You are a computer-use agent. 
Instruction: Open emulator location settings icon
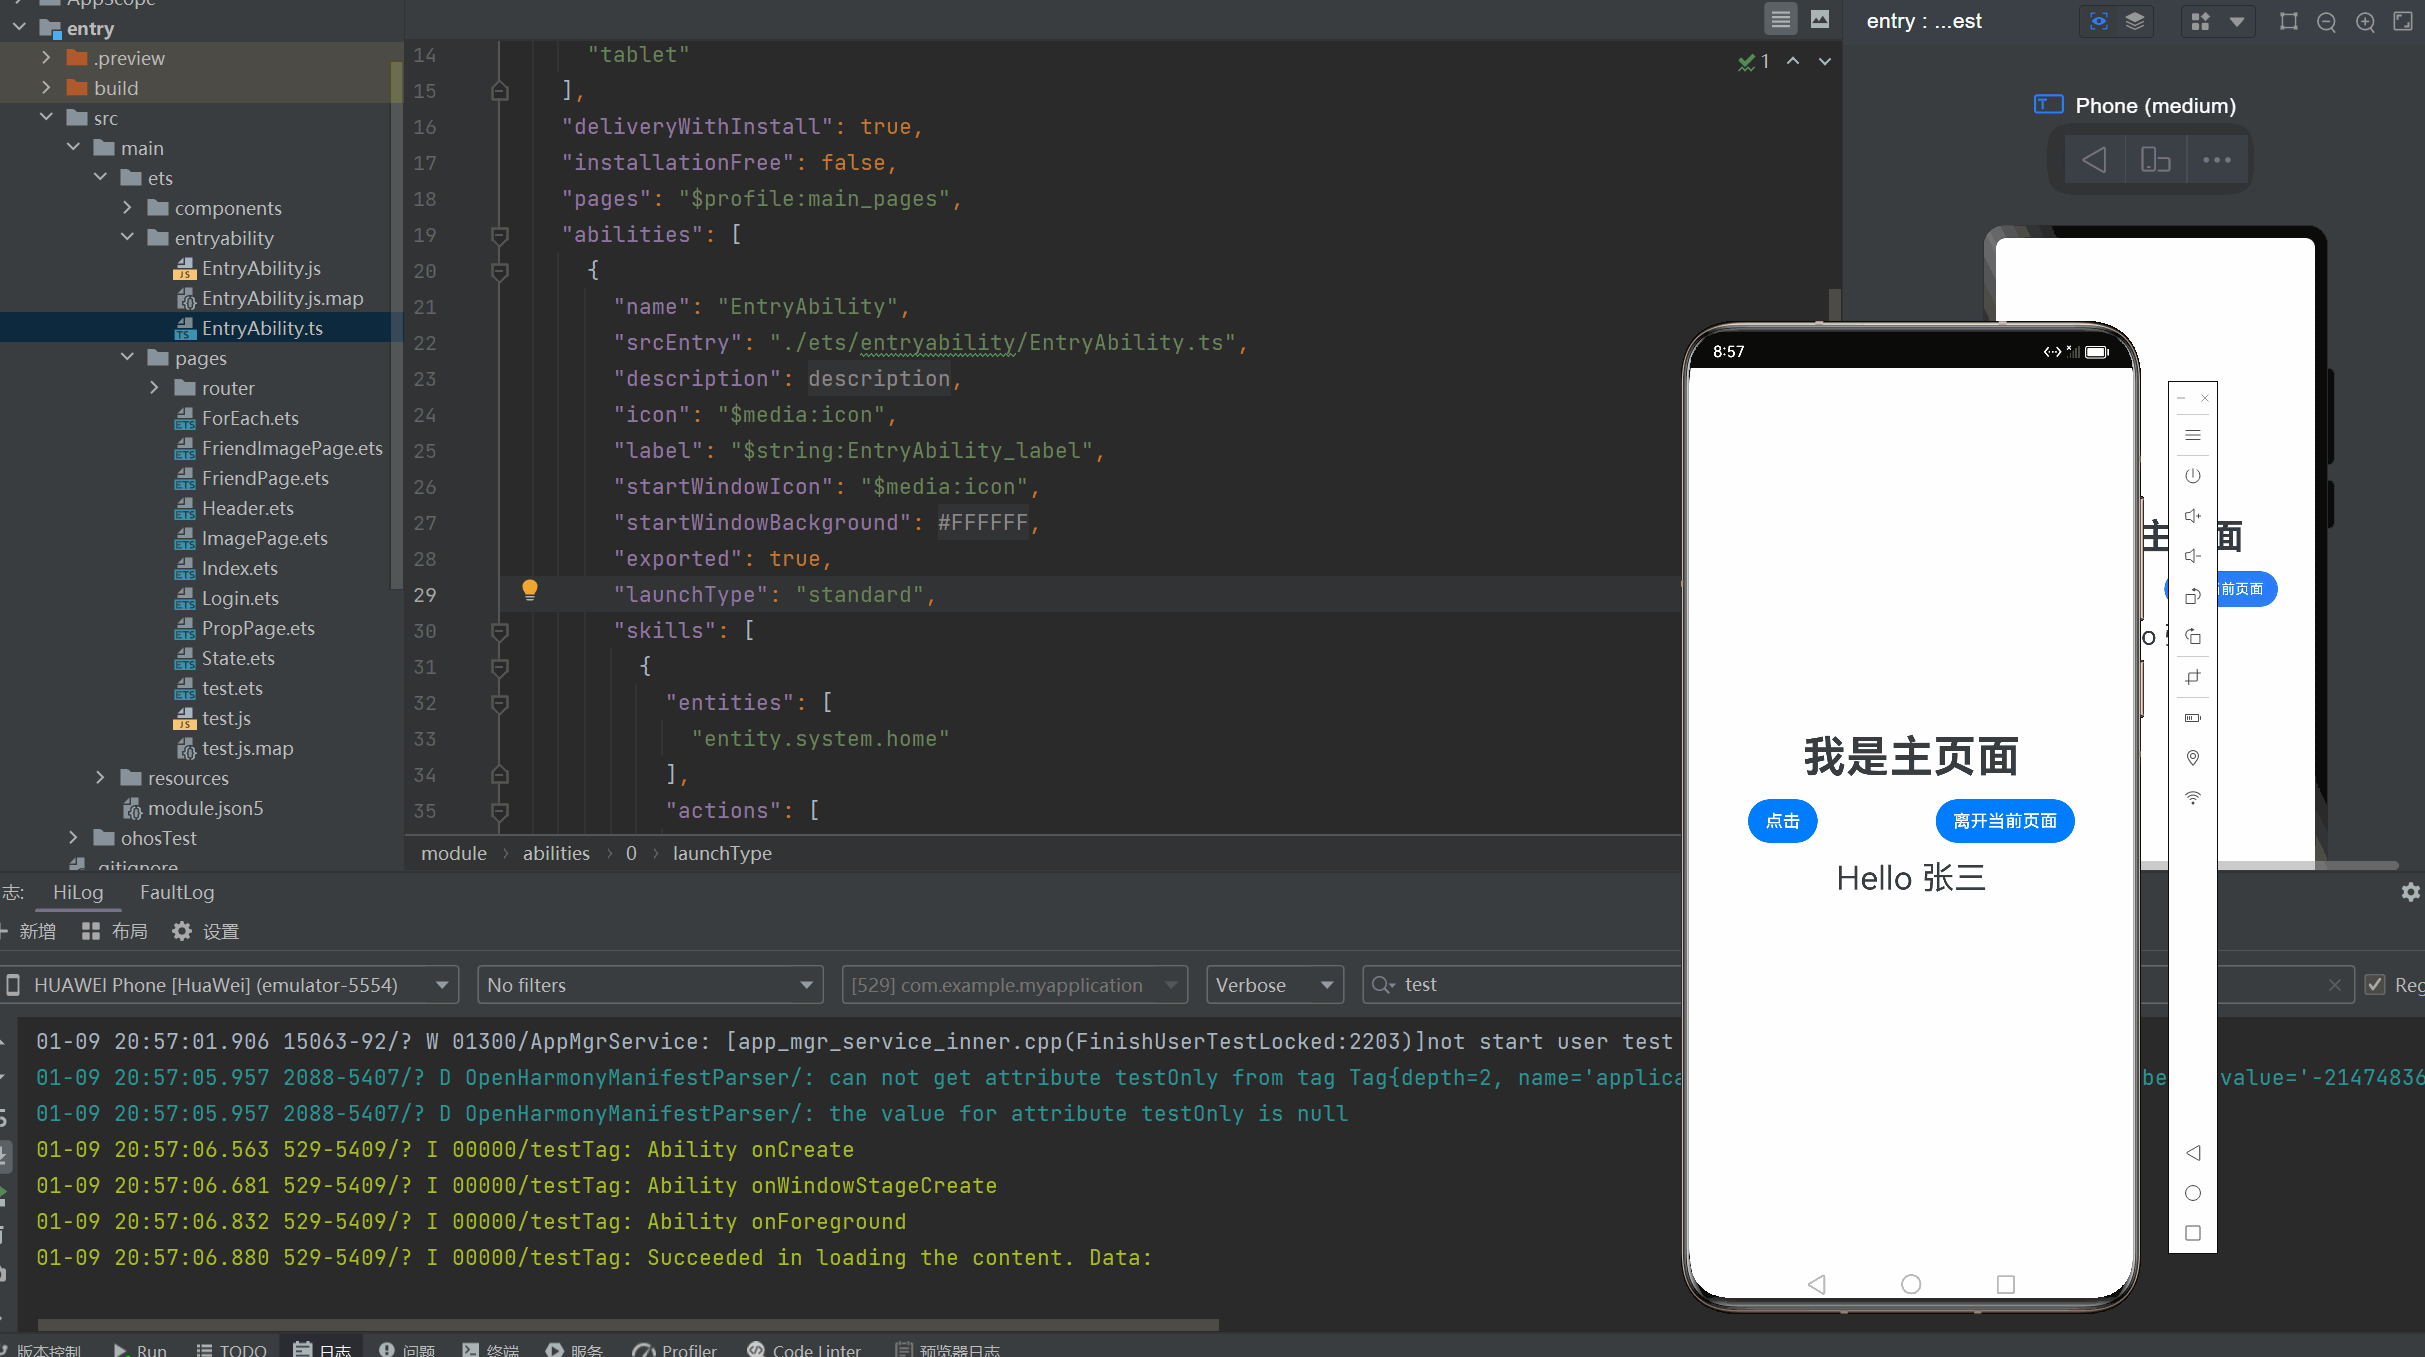tap(2192, 758)
